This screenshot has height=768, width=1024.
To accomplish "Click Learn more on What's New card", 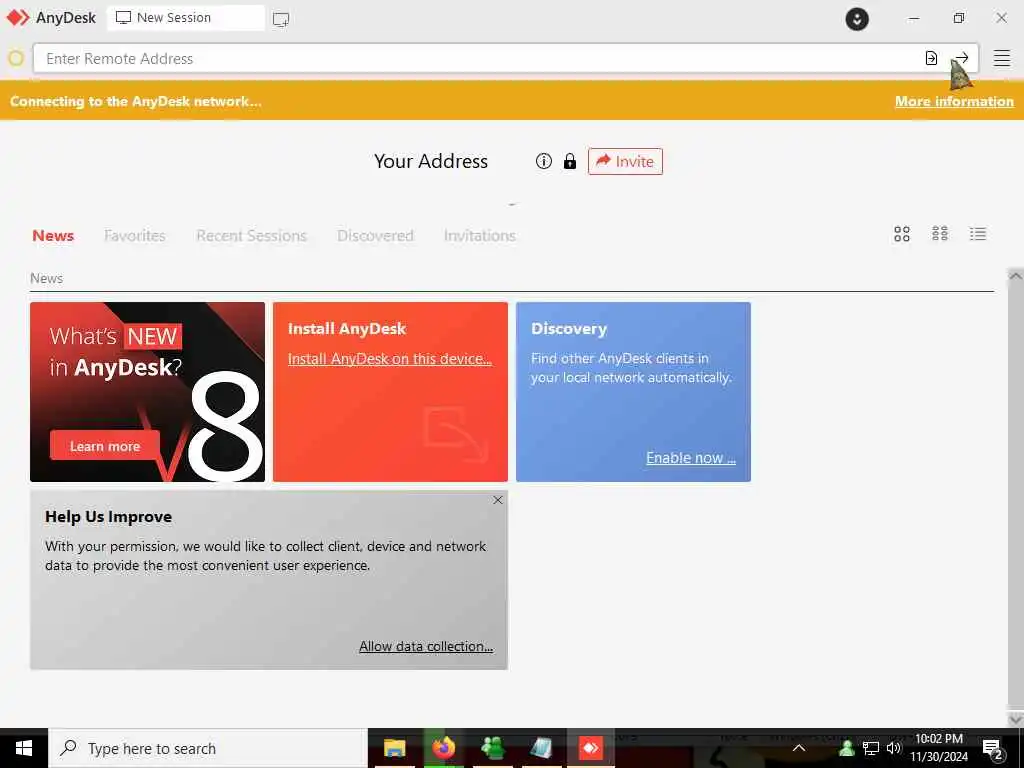I will pyautogui.click(x=104, y=446).
